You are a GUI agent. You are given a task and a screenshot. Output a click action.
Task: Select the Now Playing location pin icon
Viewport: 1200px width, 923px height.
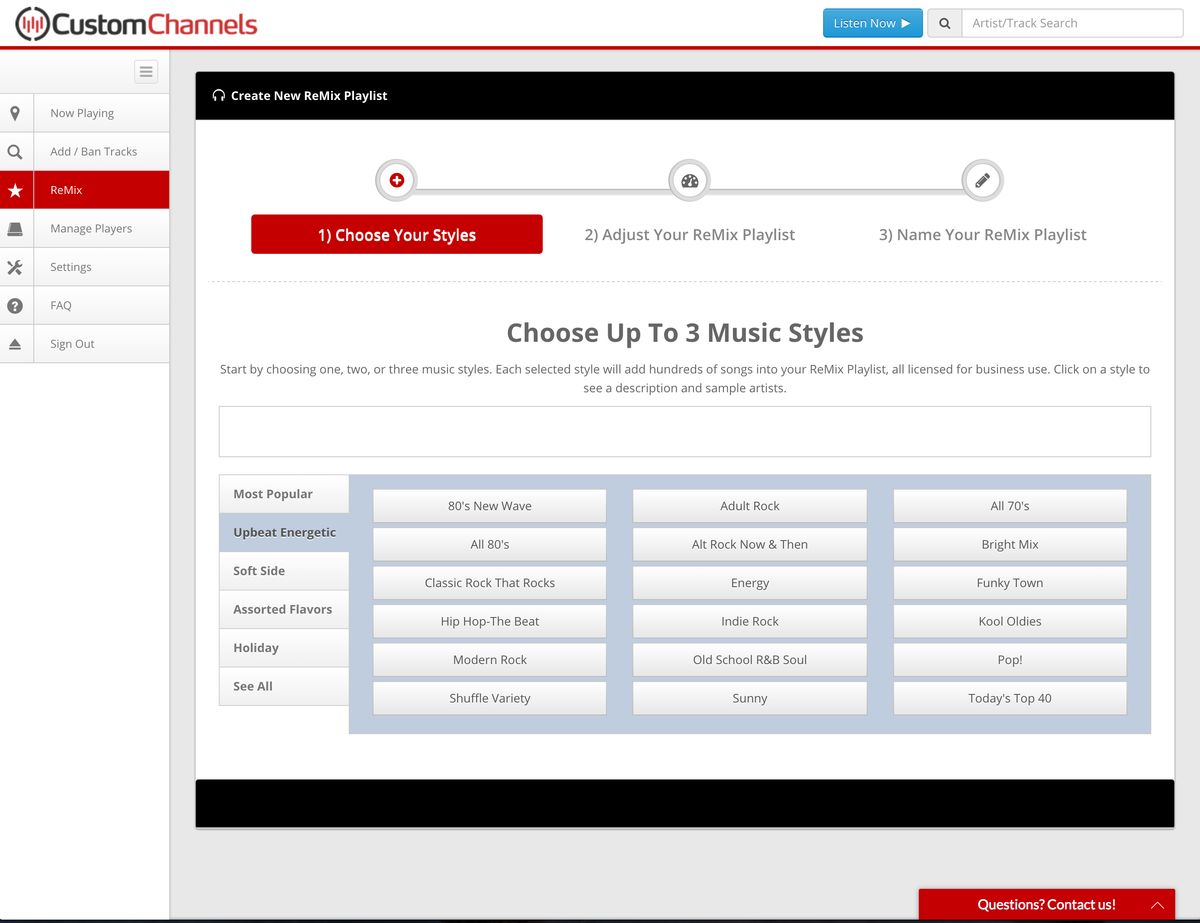coord(16,113)
